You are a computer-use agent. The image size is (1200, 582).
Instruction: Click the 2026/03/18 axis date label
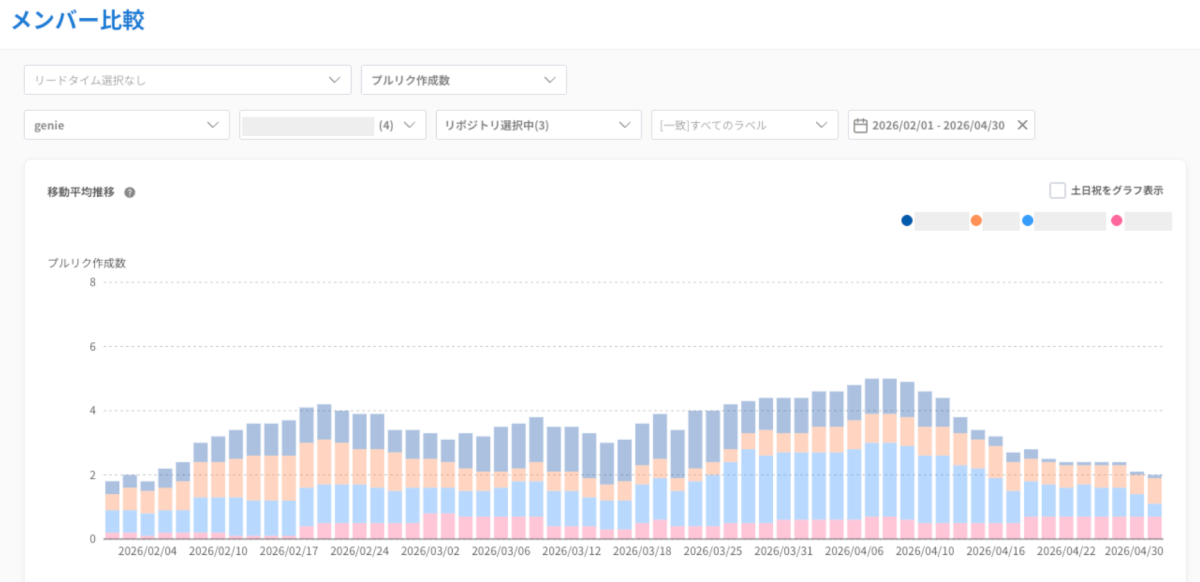pyautogui.click(x=643, y=551)
